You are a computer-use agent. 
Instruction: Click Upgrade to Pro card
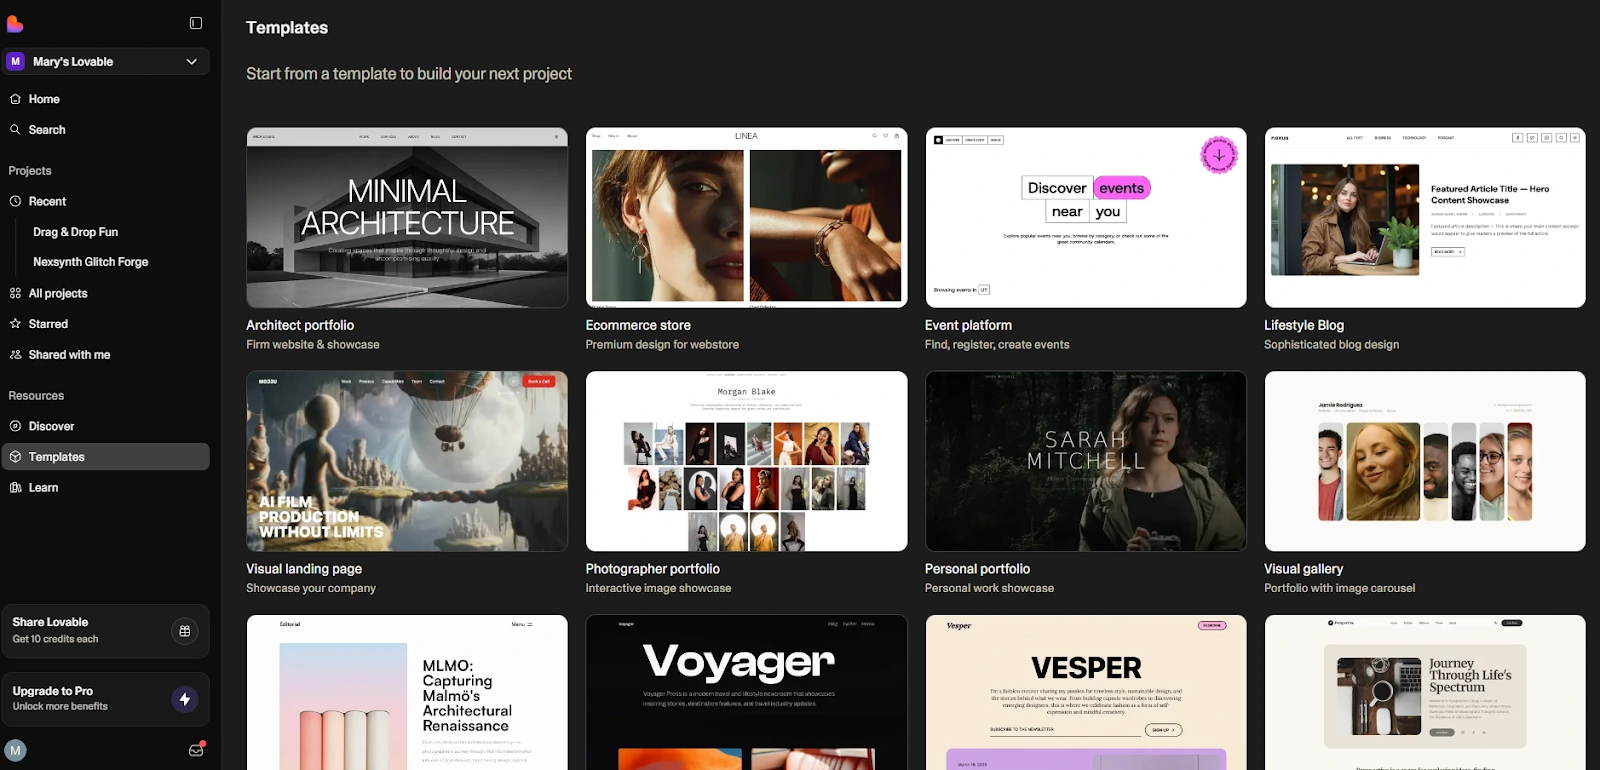click(x=106, y=699)
